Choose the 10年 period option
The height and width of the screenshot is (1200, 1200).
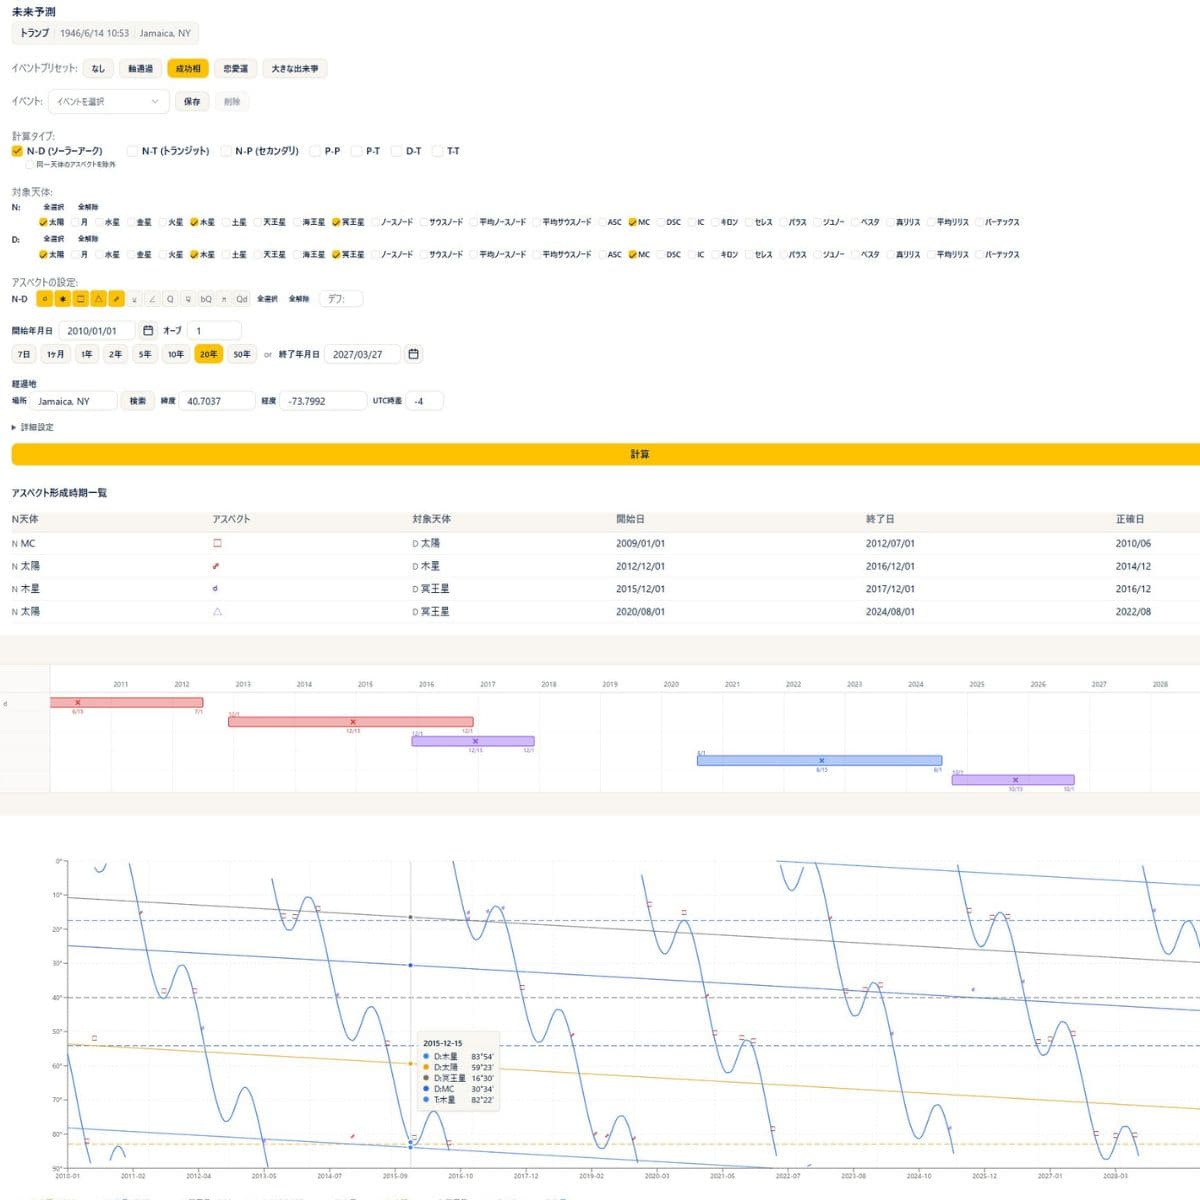tap(176, 354)
